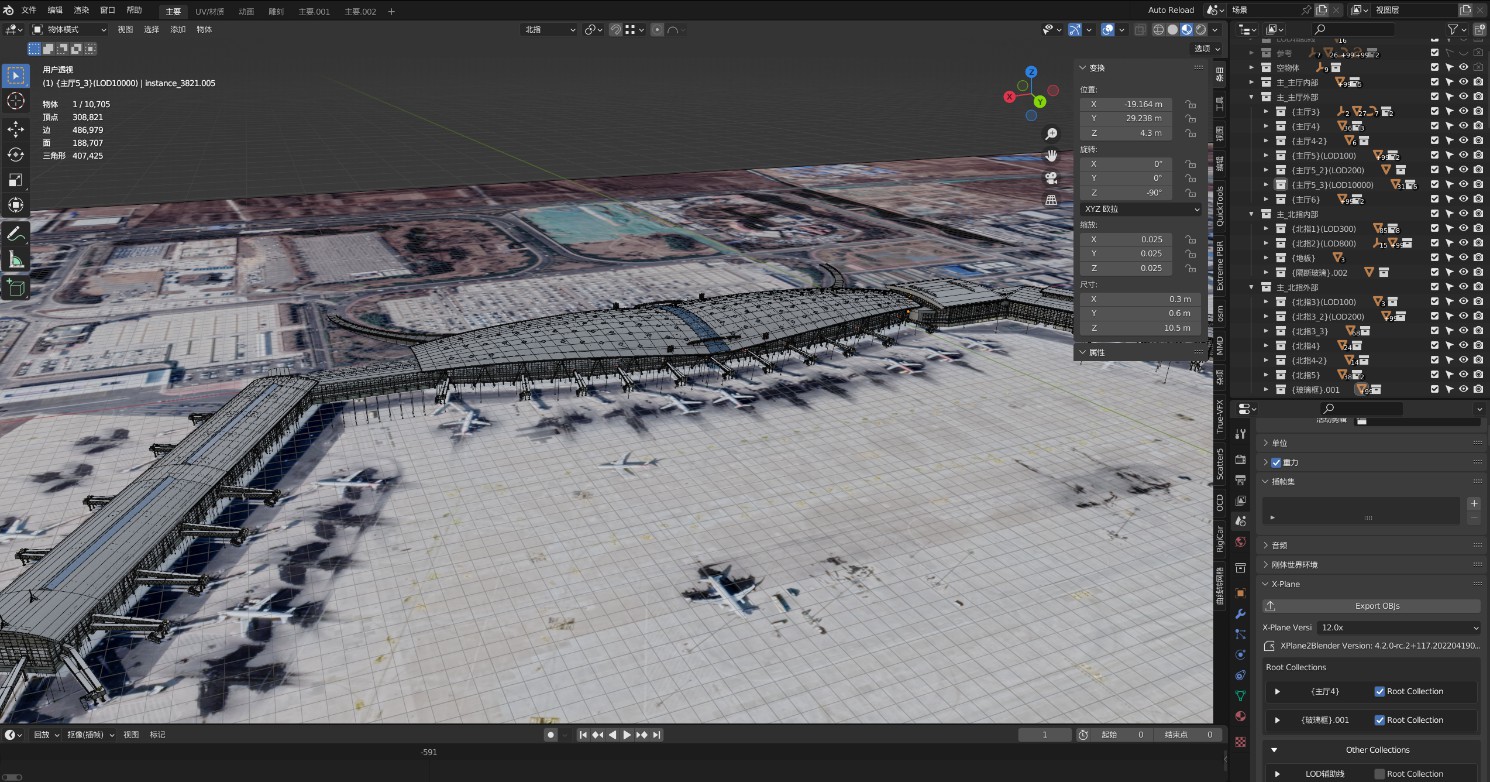This screenshot has width=1490, height=782.
Task: Click the Auto Reload button
Action: (1170, 10)
